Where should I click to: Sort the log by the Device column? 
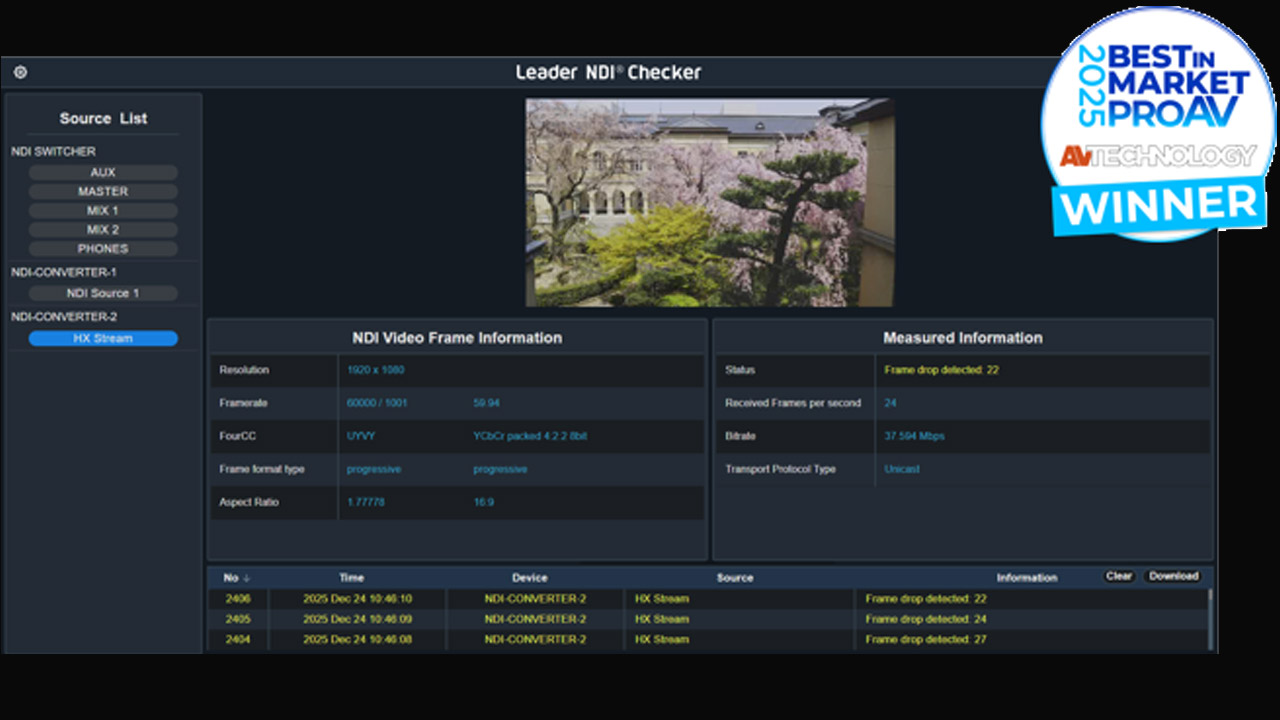pos(530,577)
